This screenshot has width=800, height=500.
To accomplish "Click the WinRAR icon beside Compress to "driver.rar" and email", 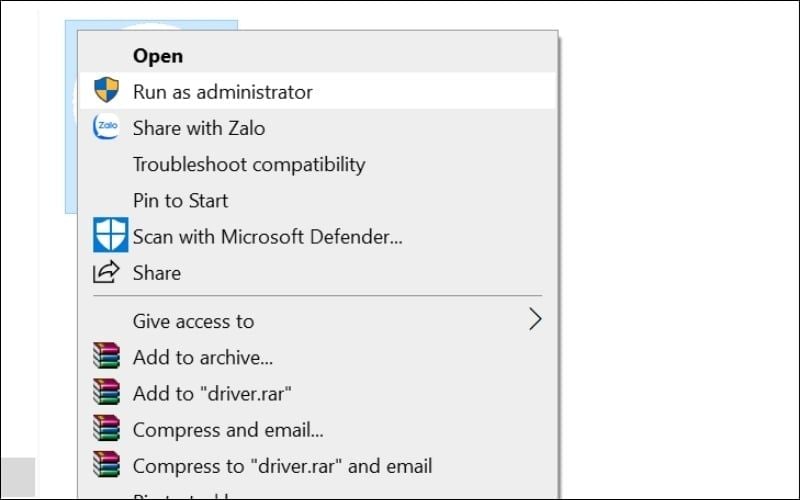I will click(x=106, y=466).
